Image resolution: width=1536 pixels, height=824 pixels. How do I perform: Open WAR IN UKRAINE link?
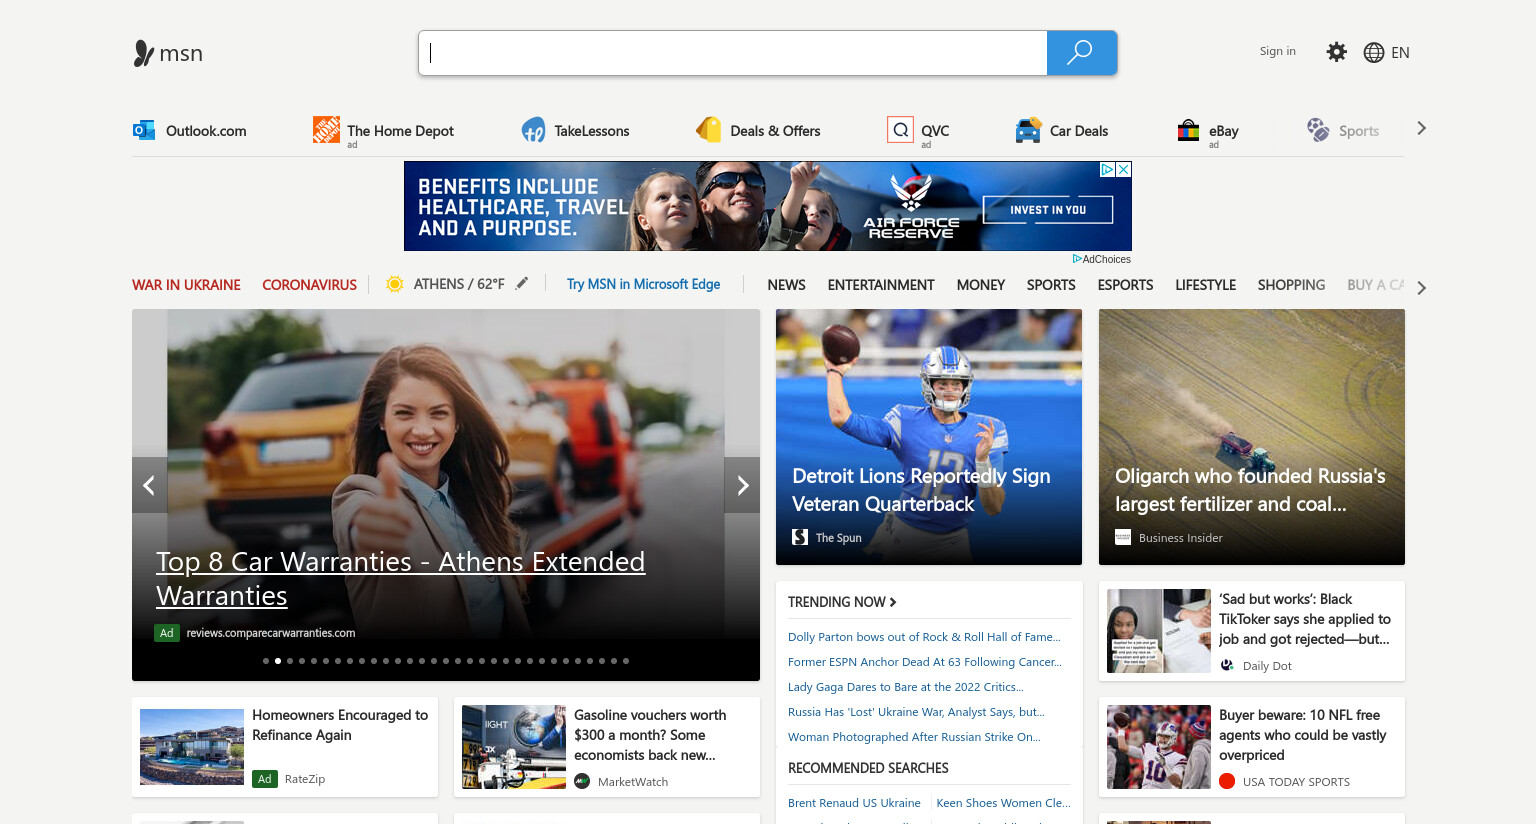(186, 285)
